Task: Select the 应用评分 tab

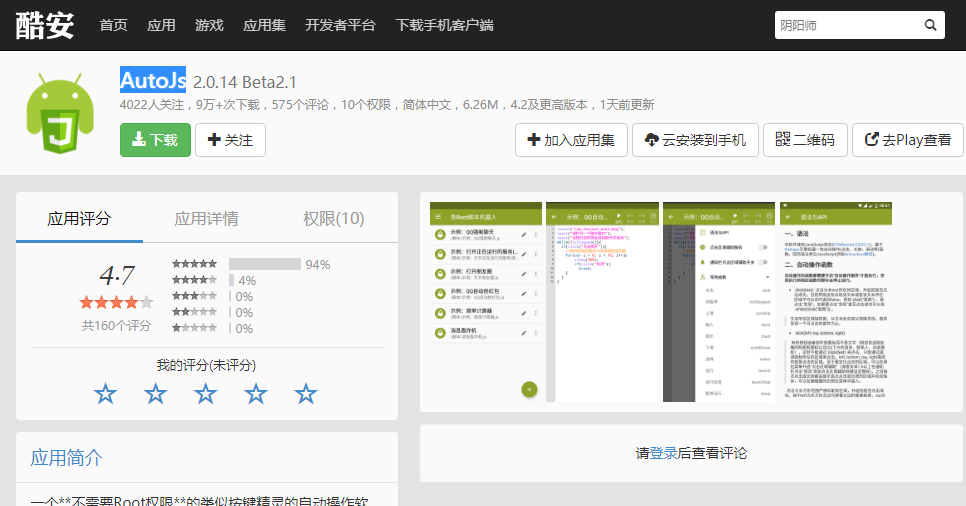Action: pyautogui.click(x=79, y=219)
